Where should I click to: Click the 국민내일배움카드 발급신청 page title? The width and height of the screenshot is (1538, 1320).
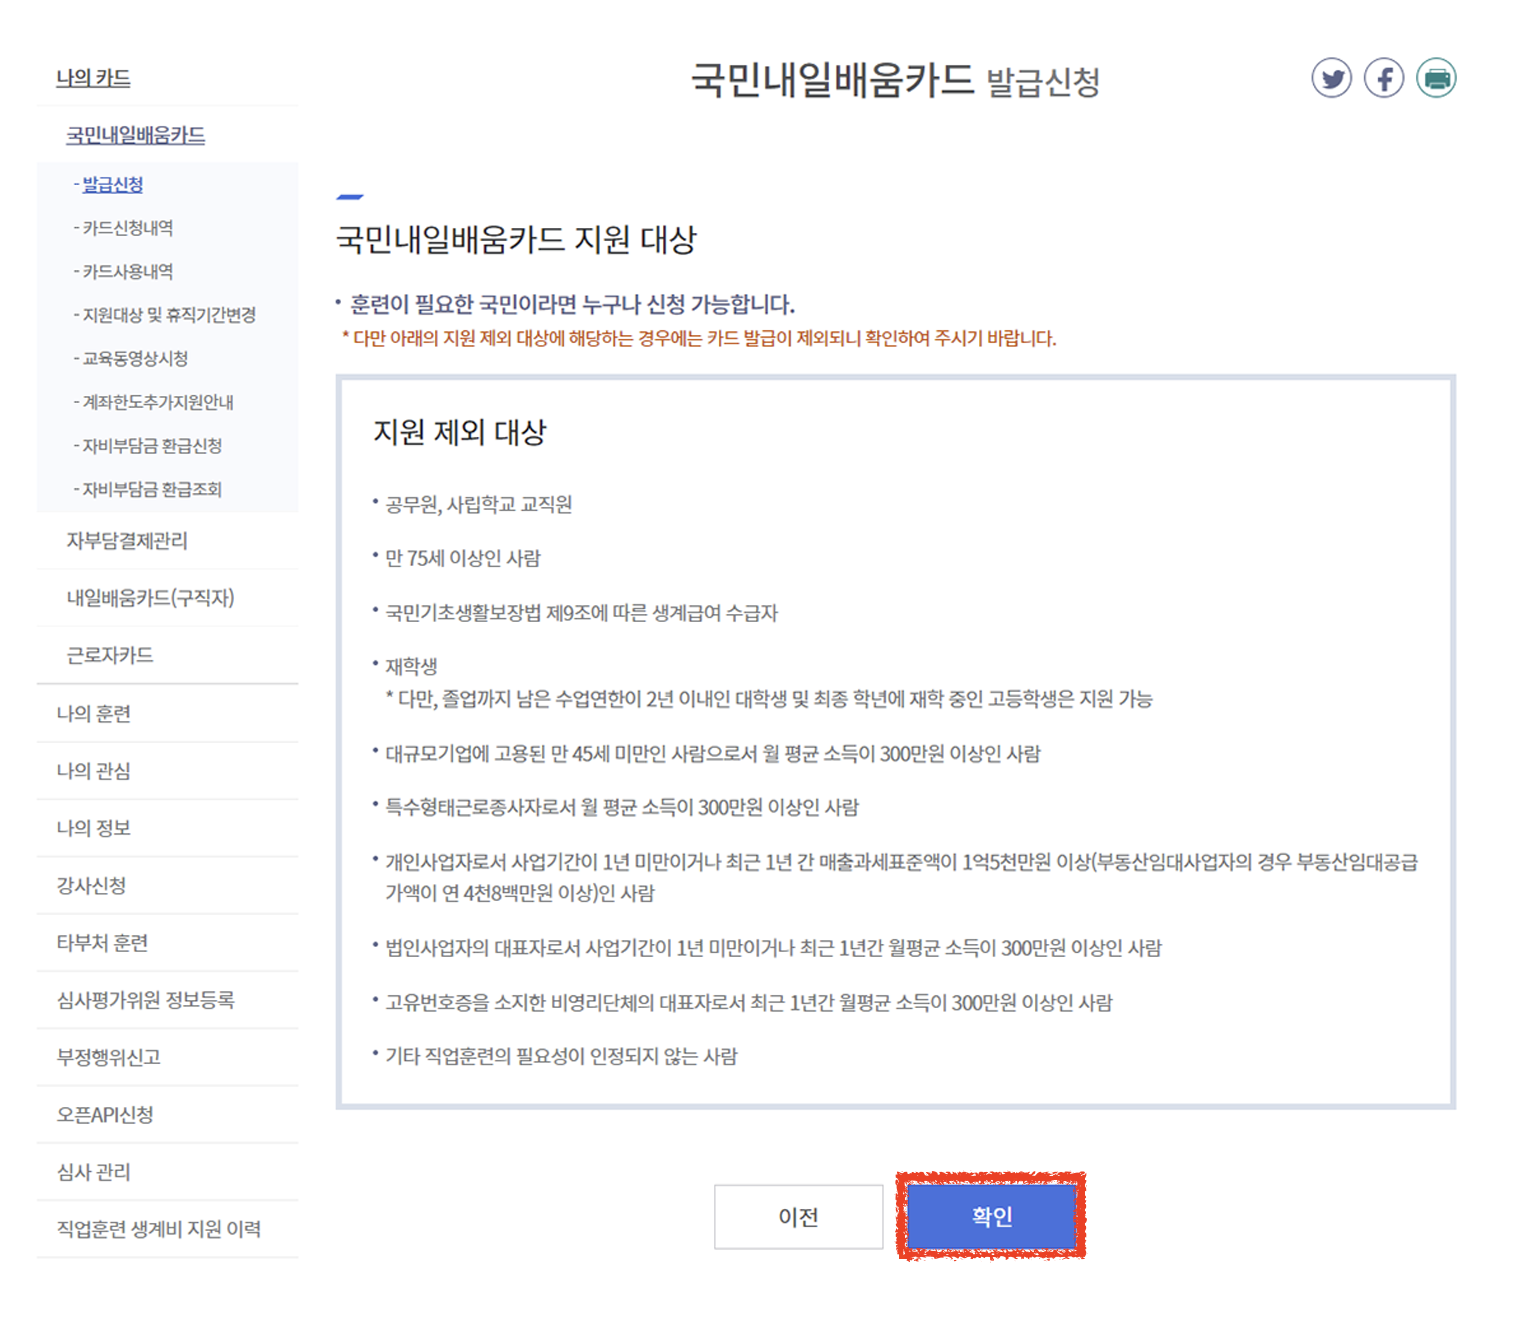(x=895, y=79)
